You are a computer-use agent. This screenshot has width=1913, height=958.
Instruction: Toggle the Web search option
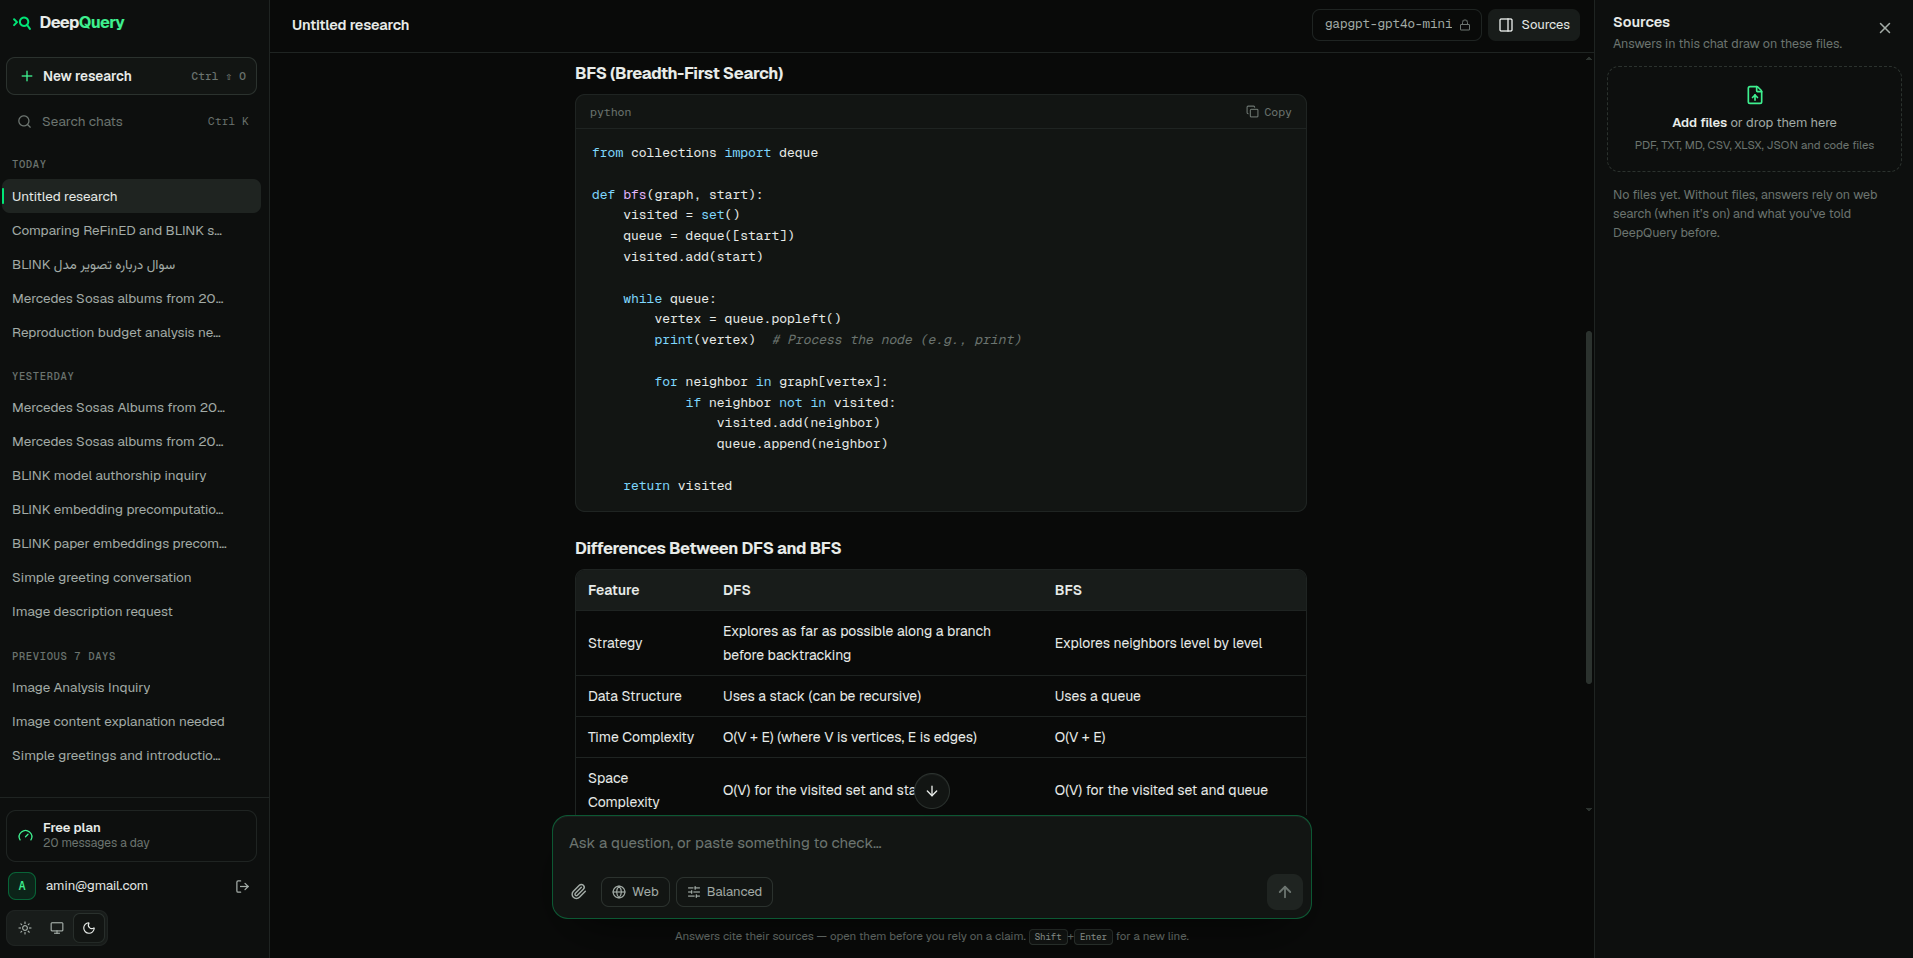(635, 892)
